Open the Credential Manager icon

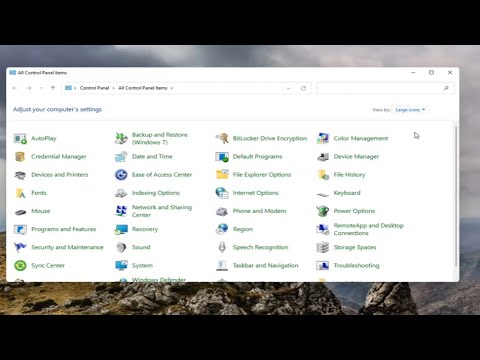point(20,157)
